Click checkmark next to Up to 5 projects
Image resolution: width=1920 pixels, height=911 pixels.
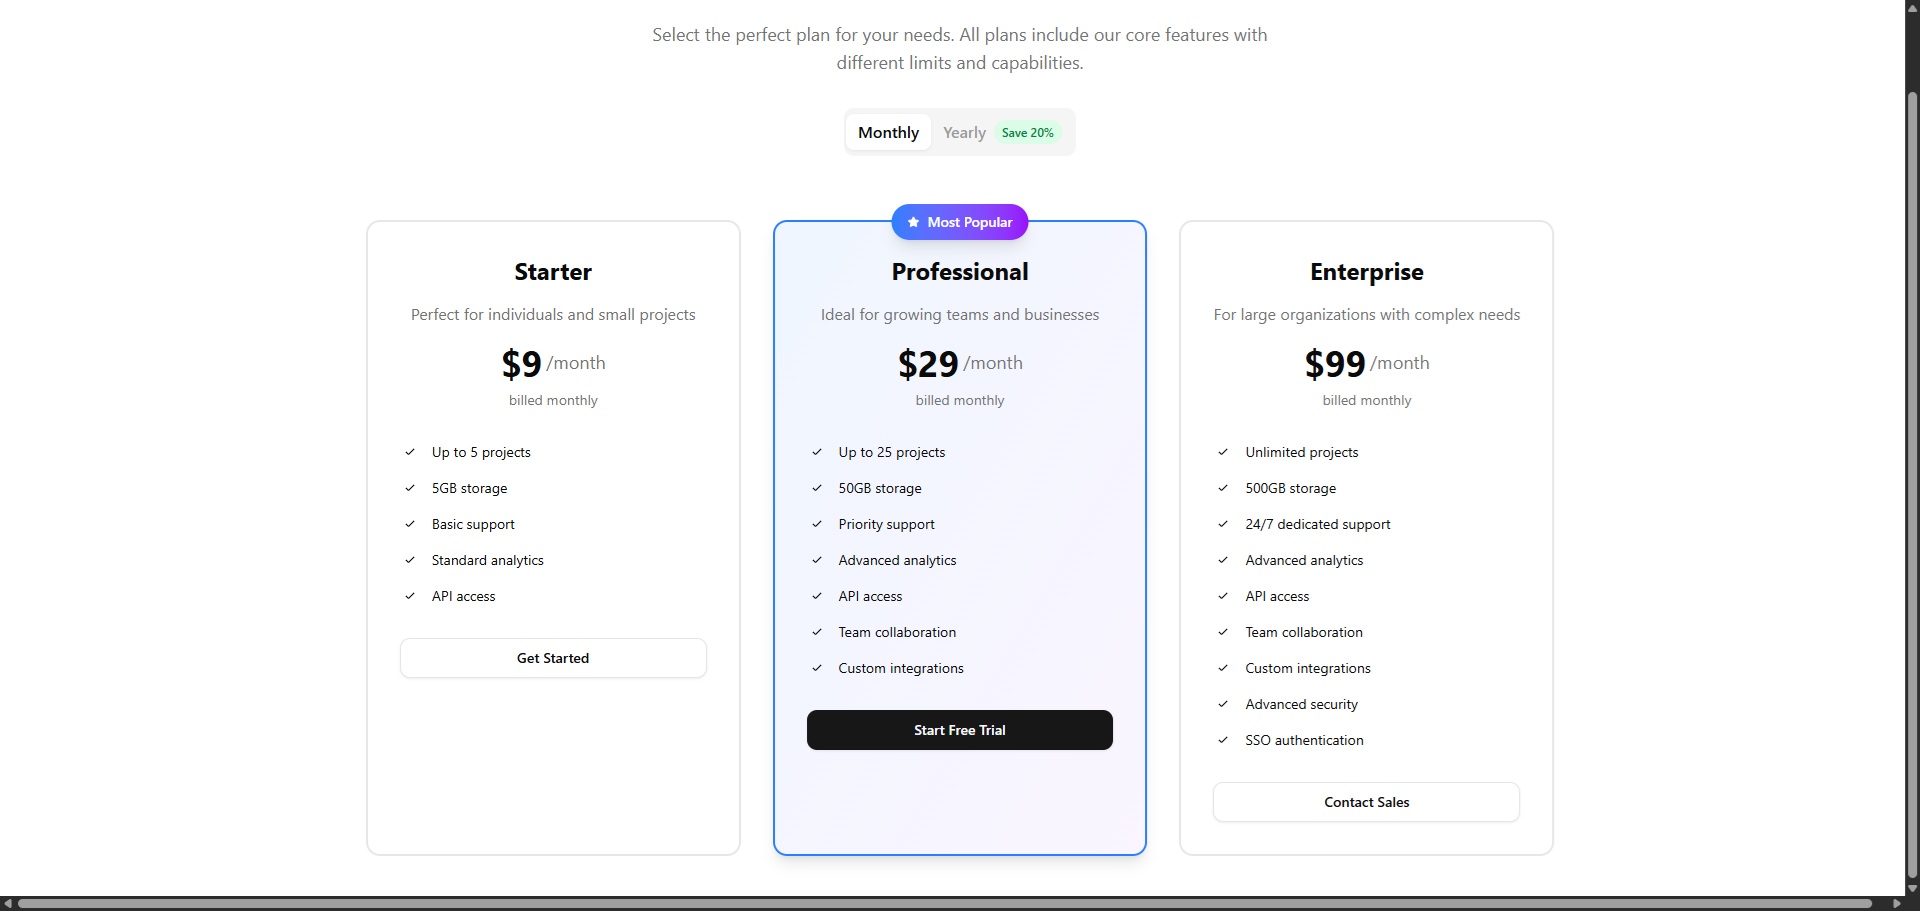pos(410,452)
